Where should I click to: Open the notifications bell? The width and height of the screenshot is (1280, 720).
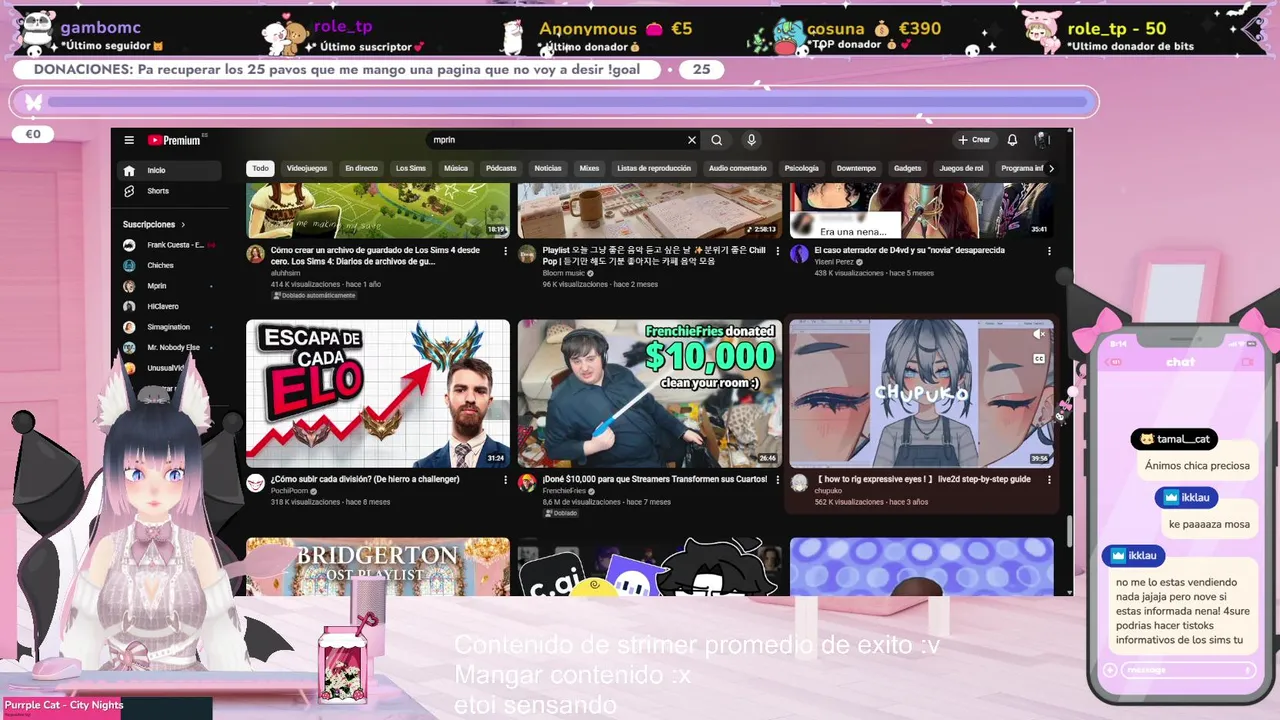click(x=1012, y=140)
